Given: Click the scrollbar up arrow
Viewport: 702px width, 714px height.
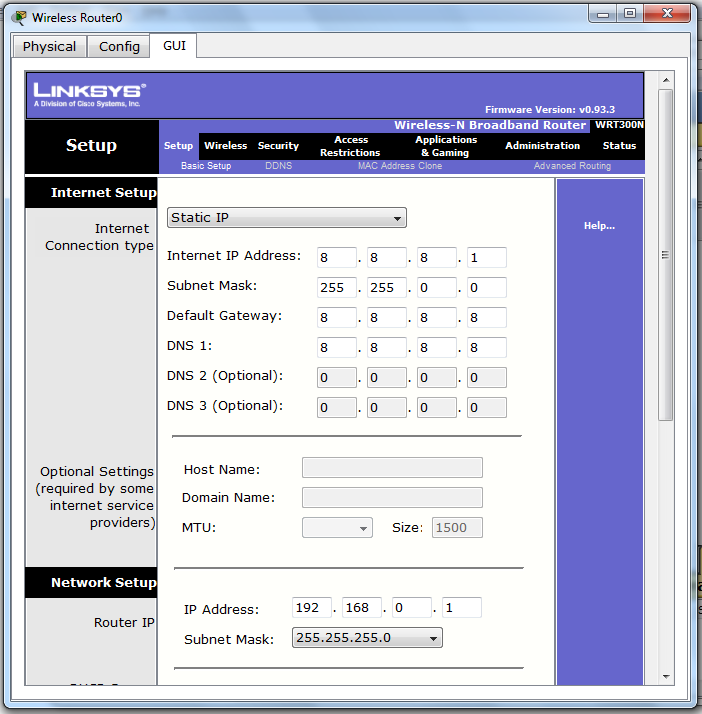Looking at the screenshot, I should coord(666,80).
